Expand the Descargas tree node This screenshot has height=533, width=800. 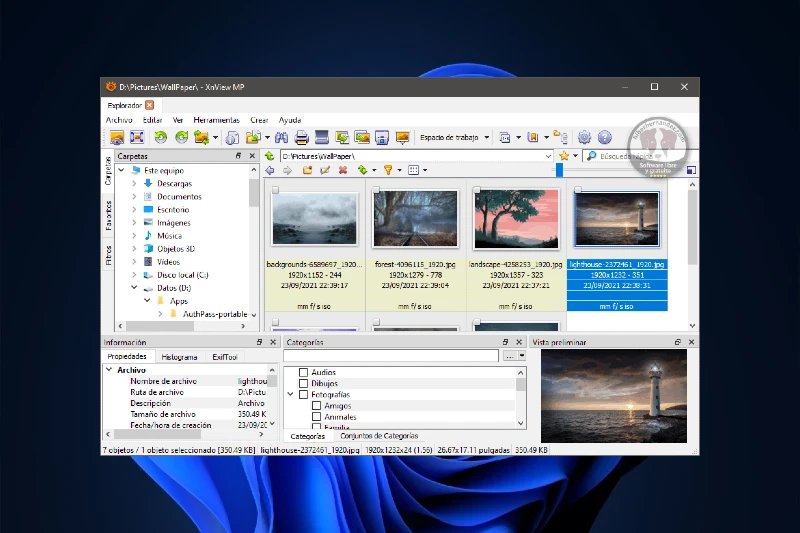(x=134, y=184)
